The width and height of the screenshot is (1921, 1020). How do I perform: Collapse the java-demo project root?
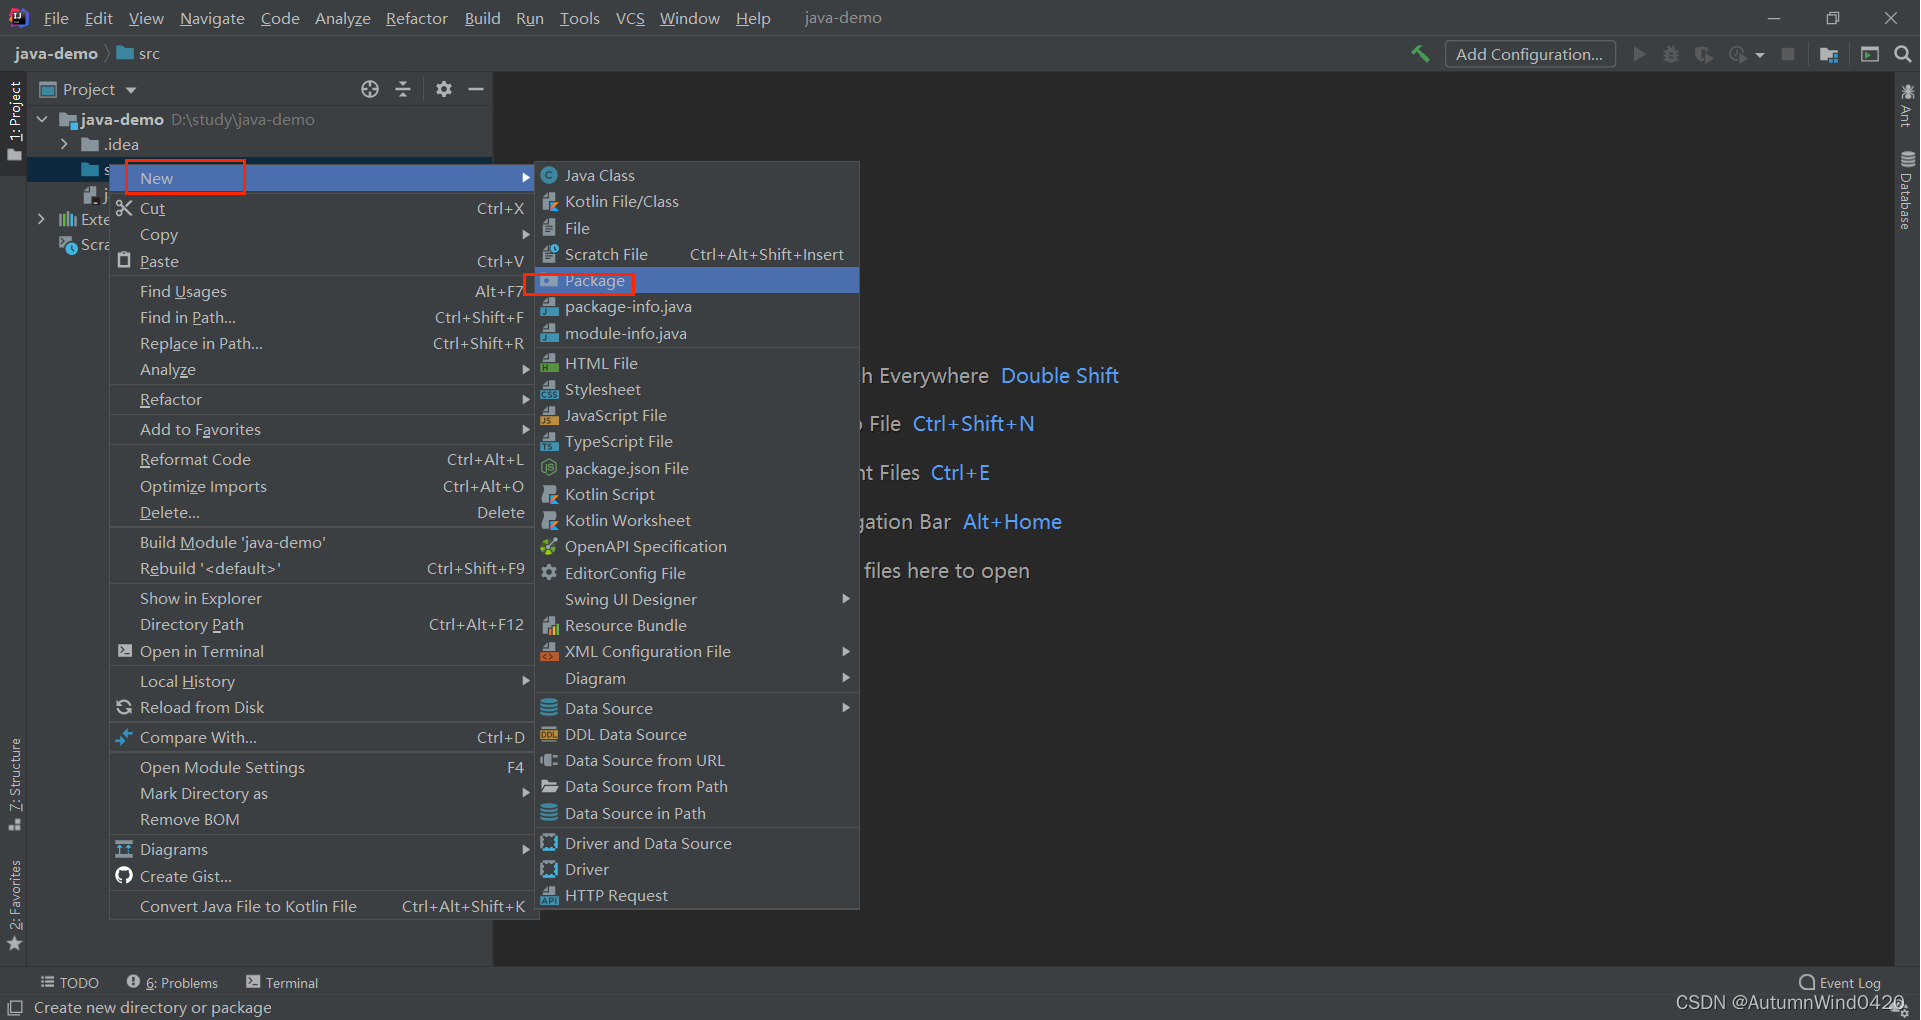pos(42,119)
